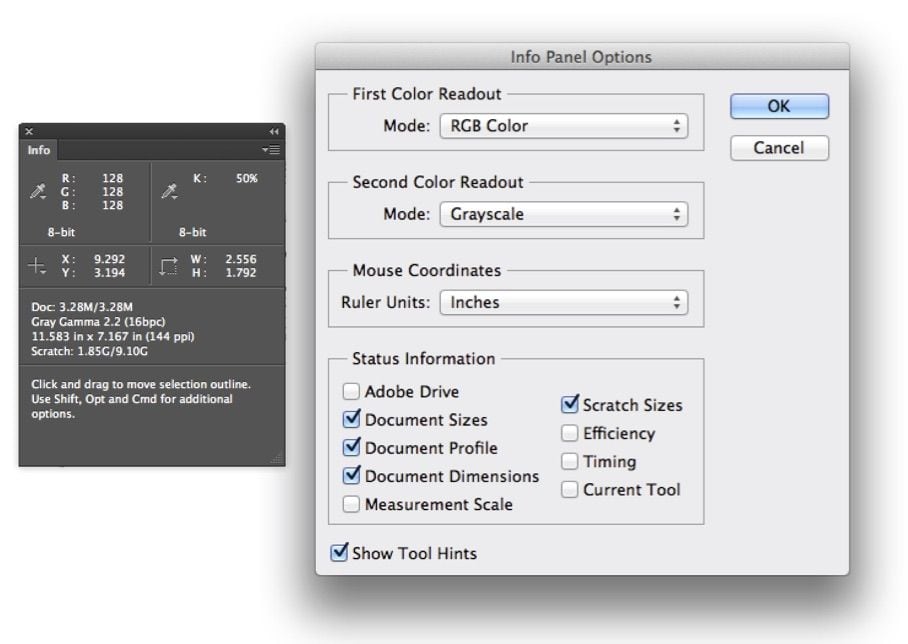Toggle the Scratch Sizes checkbox

tap(570, 405)
